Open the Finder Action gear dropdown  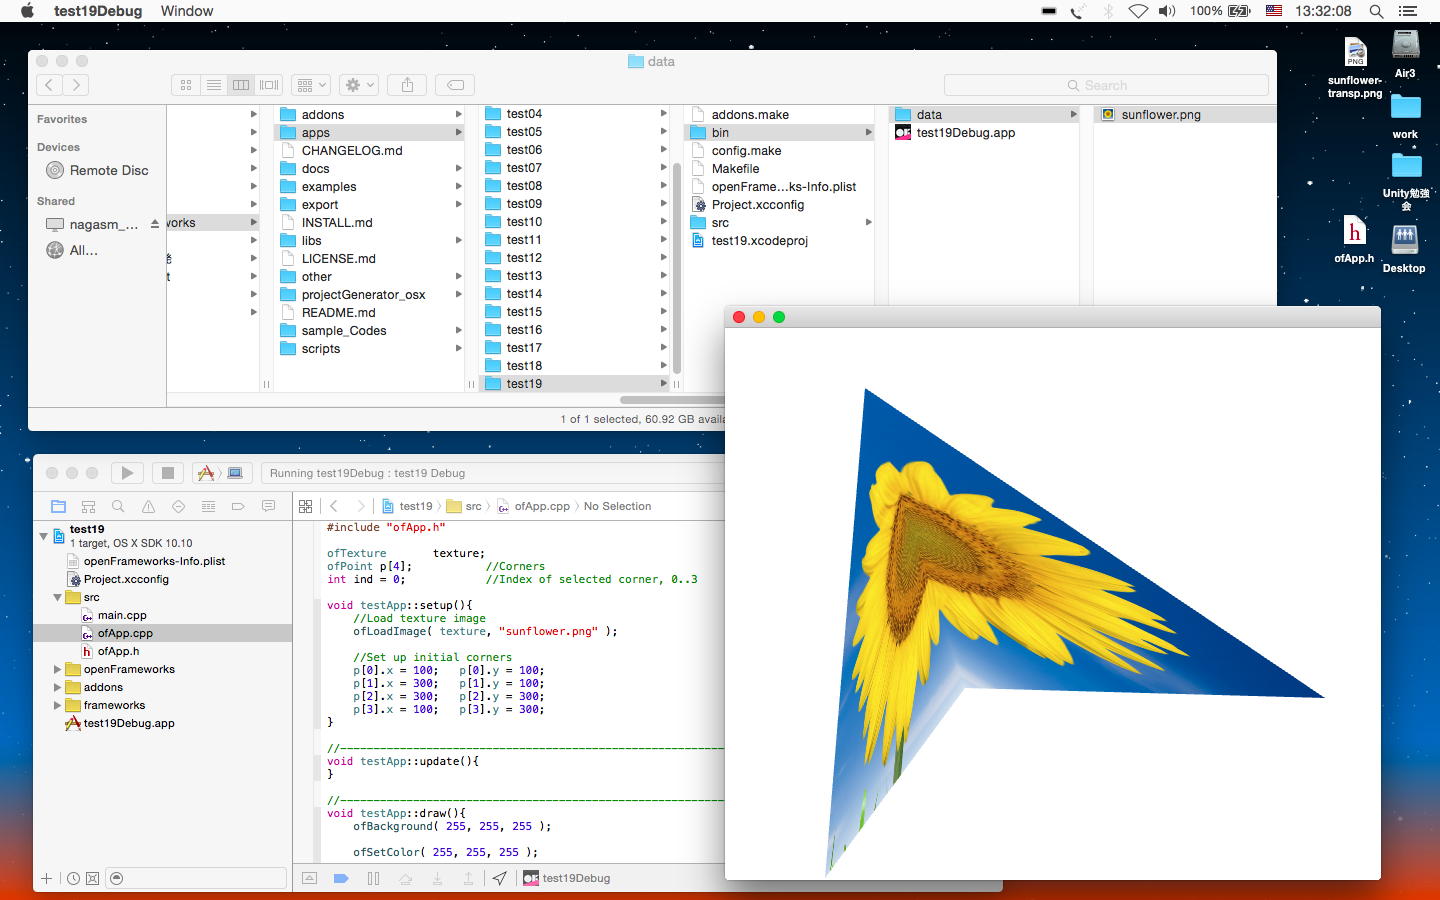[x=358, y=85]
